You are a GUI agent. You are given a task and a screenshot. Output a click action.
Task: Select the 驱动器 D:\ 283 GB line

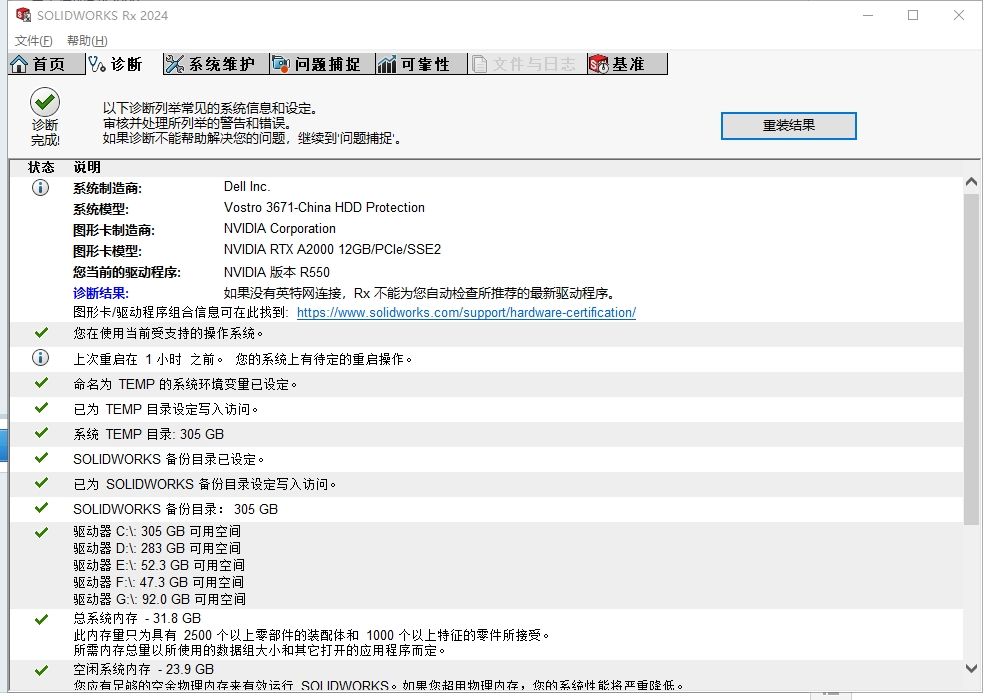[x=157, y=549]
